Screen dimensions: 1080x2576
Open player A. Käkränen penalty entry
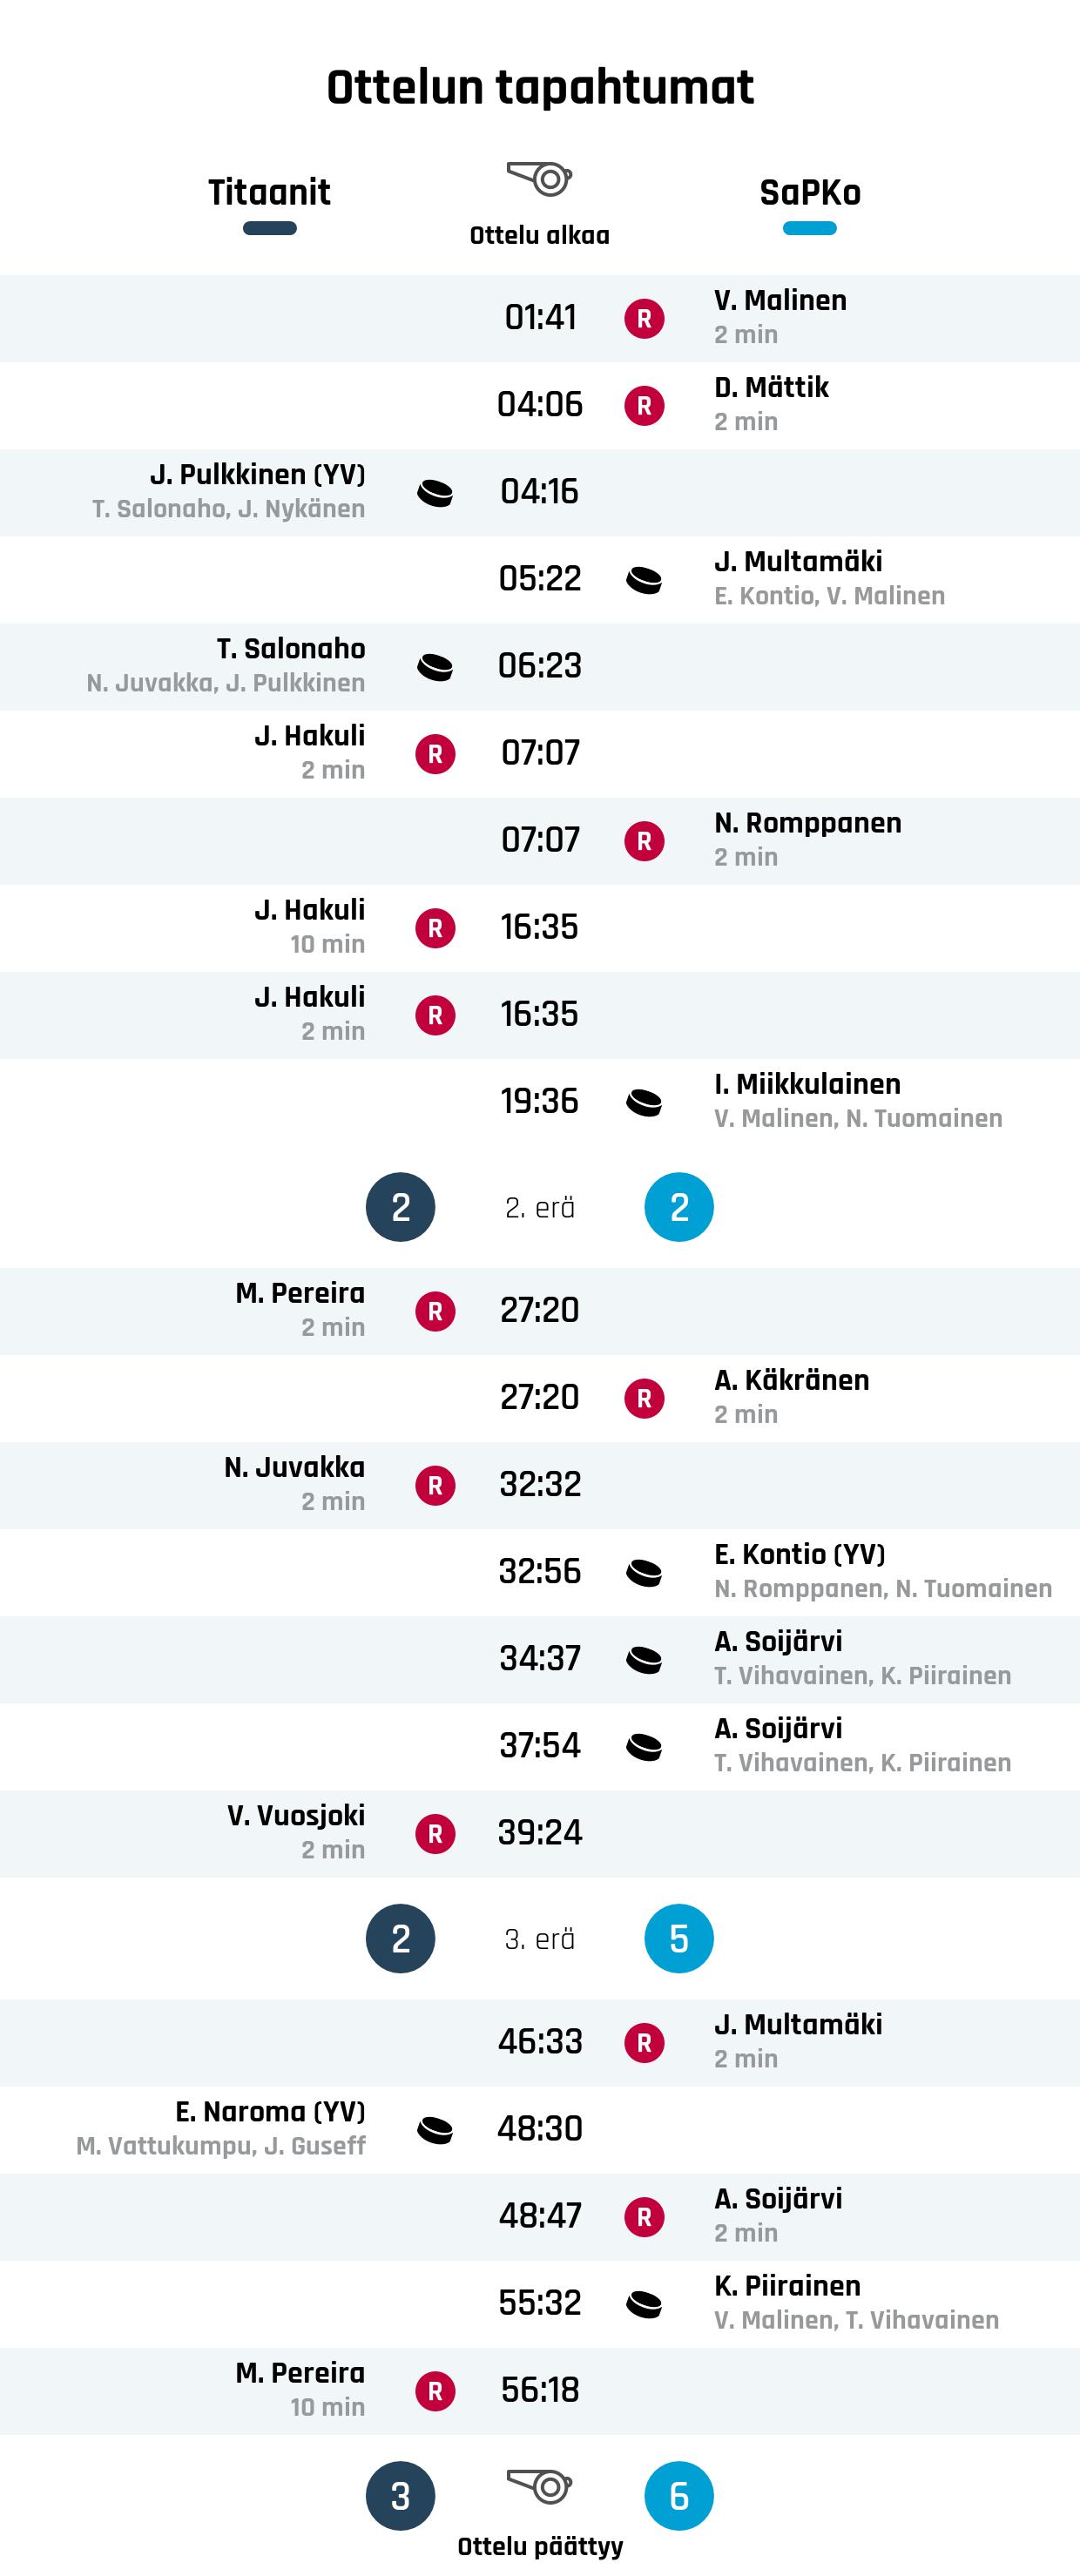point(791,1380)
